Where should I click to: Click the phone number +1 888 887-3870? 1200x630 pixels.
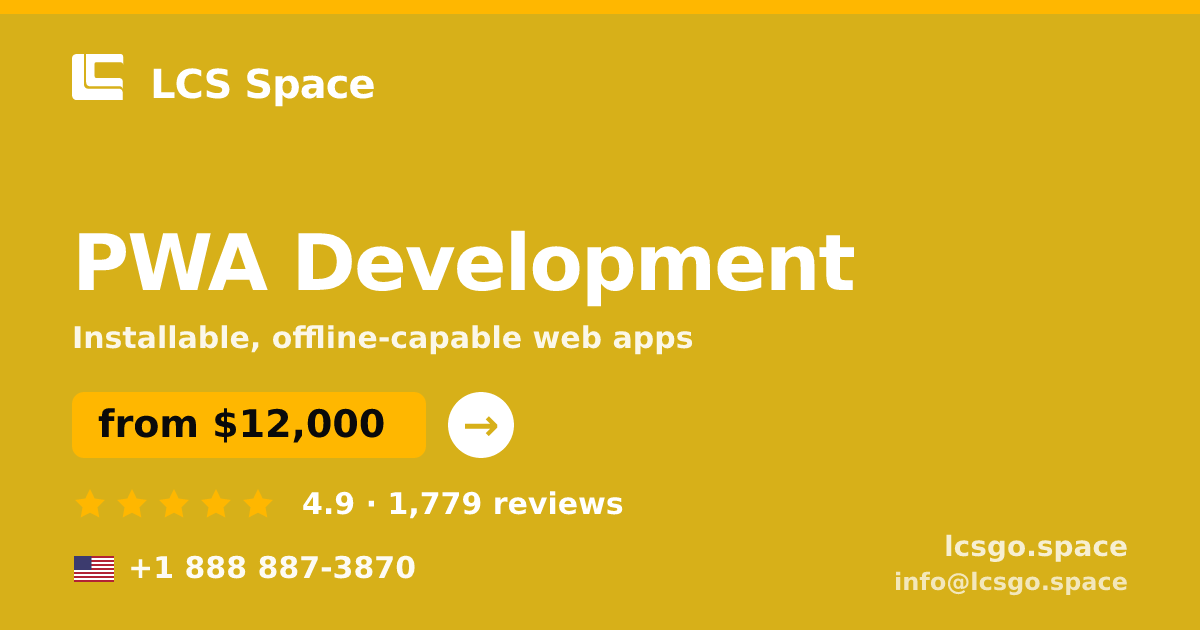tap(272, 568)
